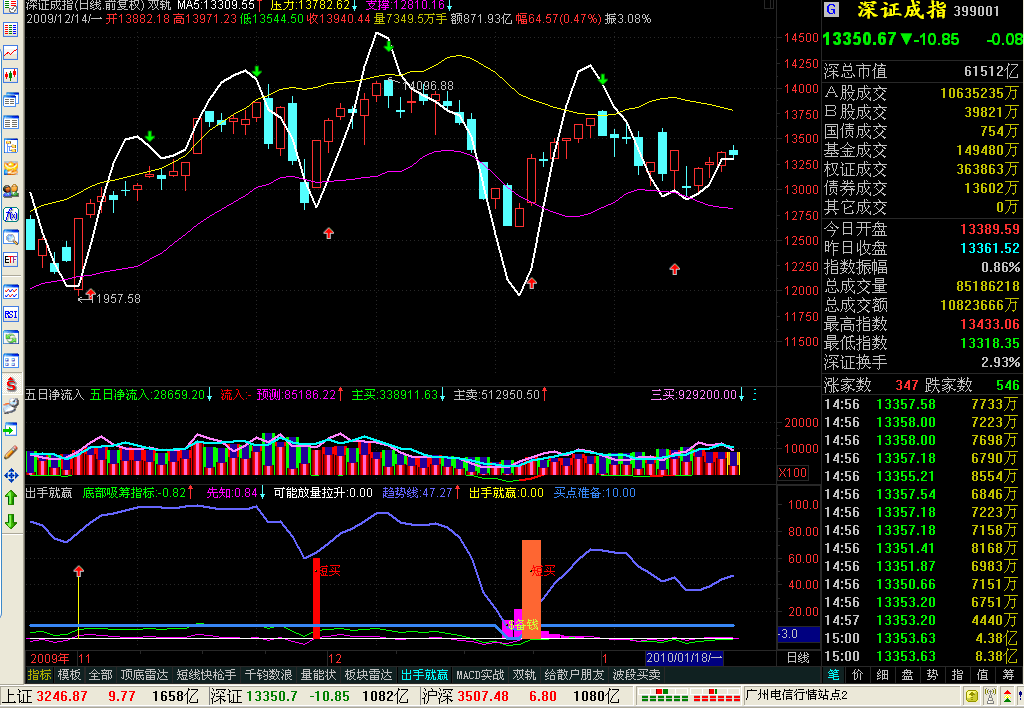Click the 广州电信行情站点2 server label
The width and height of the screenshot is (1024, 708).
pyautogui.click(x=797, y=695)
